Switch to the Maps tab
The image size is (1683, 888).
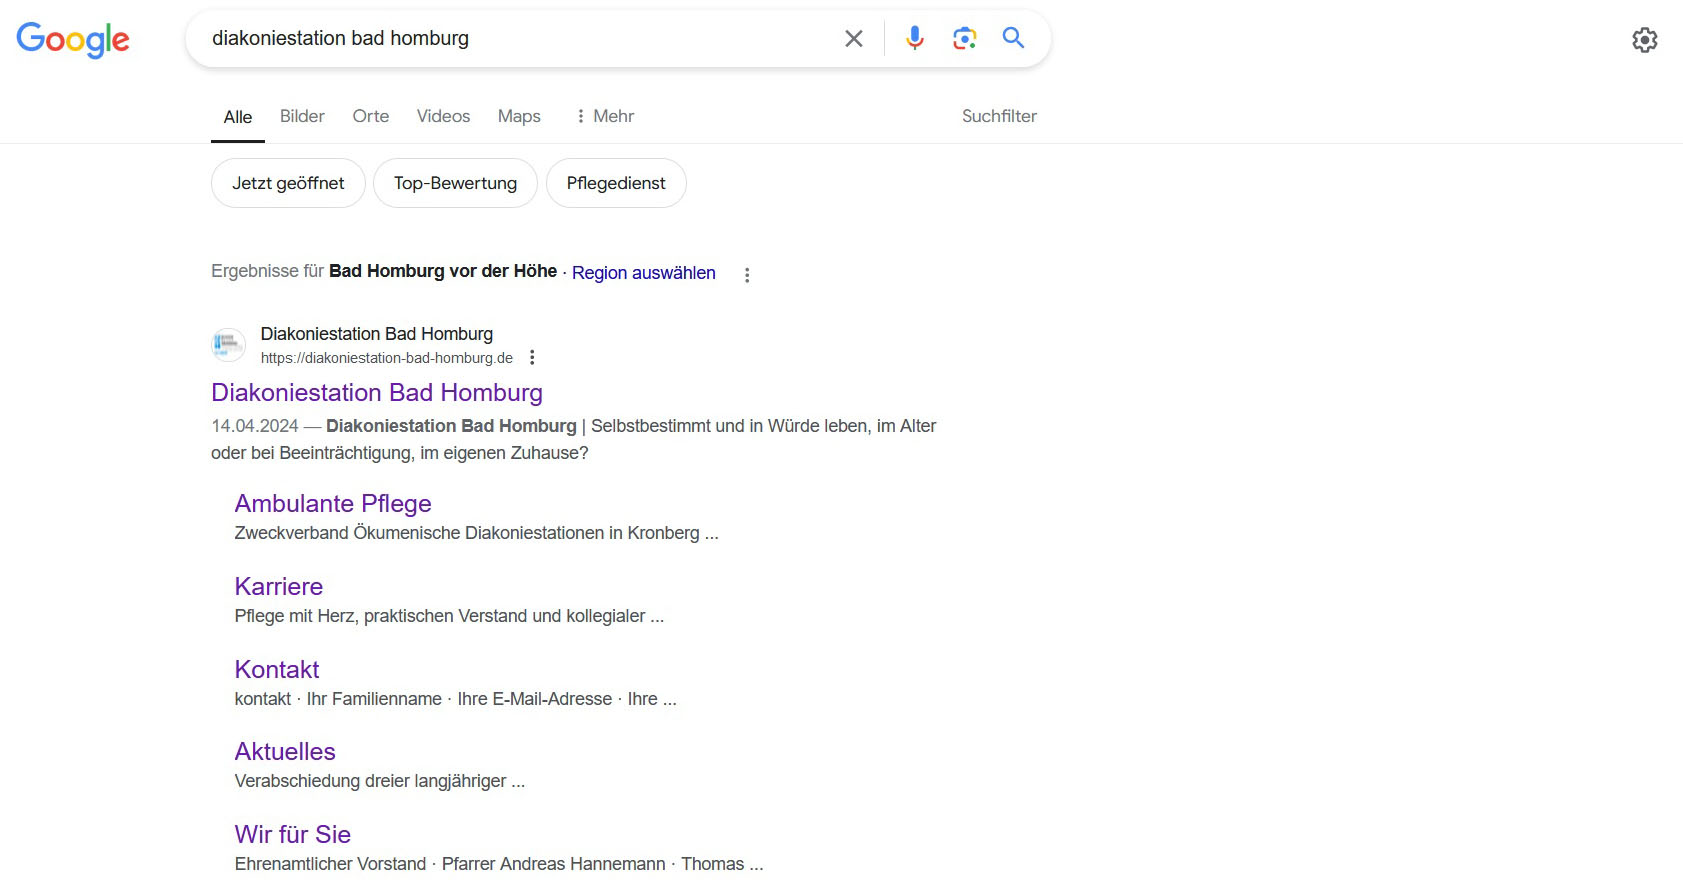519,116
